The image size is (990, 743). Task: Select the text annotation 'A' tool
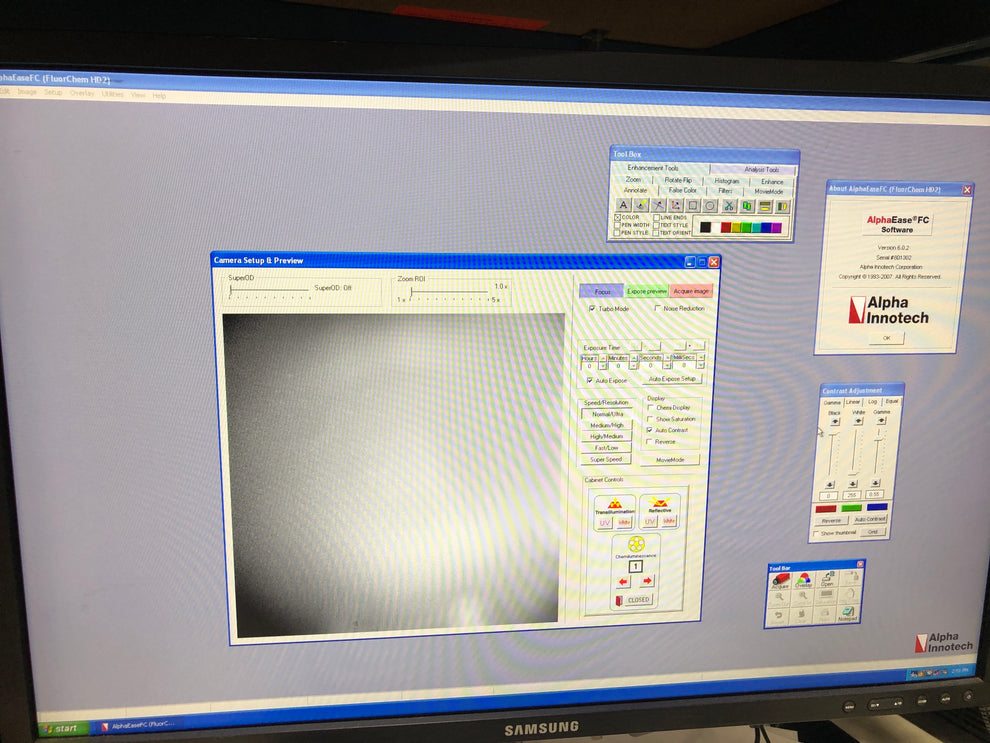(623, 206)
